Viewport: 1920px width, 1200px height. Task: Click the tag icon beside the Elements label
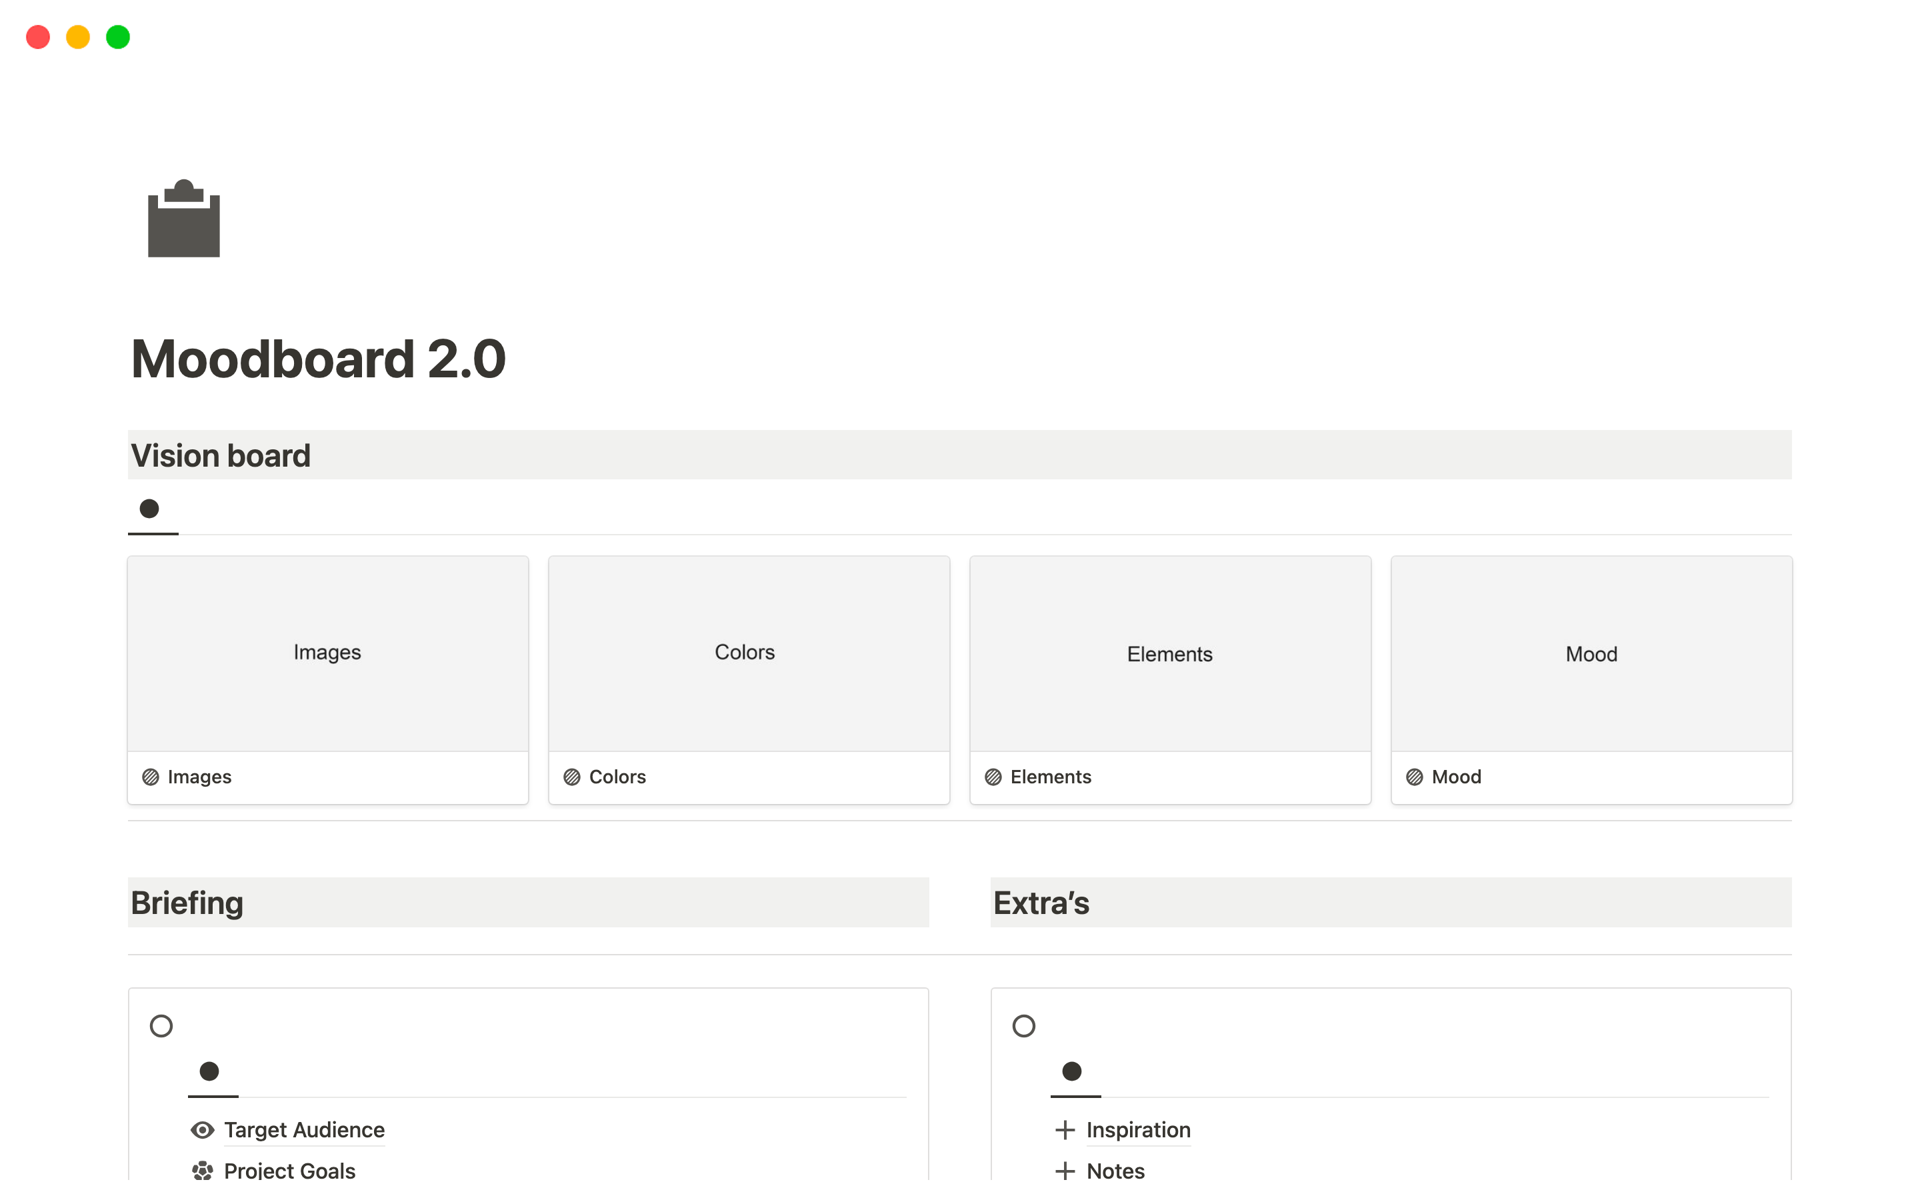click(x=993, y=776)
